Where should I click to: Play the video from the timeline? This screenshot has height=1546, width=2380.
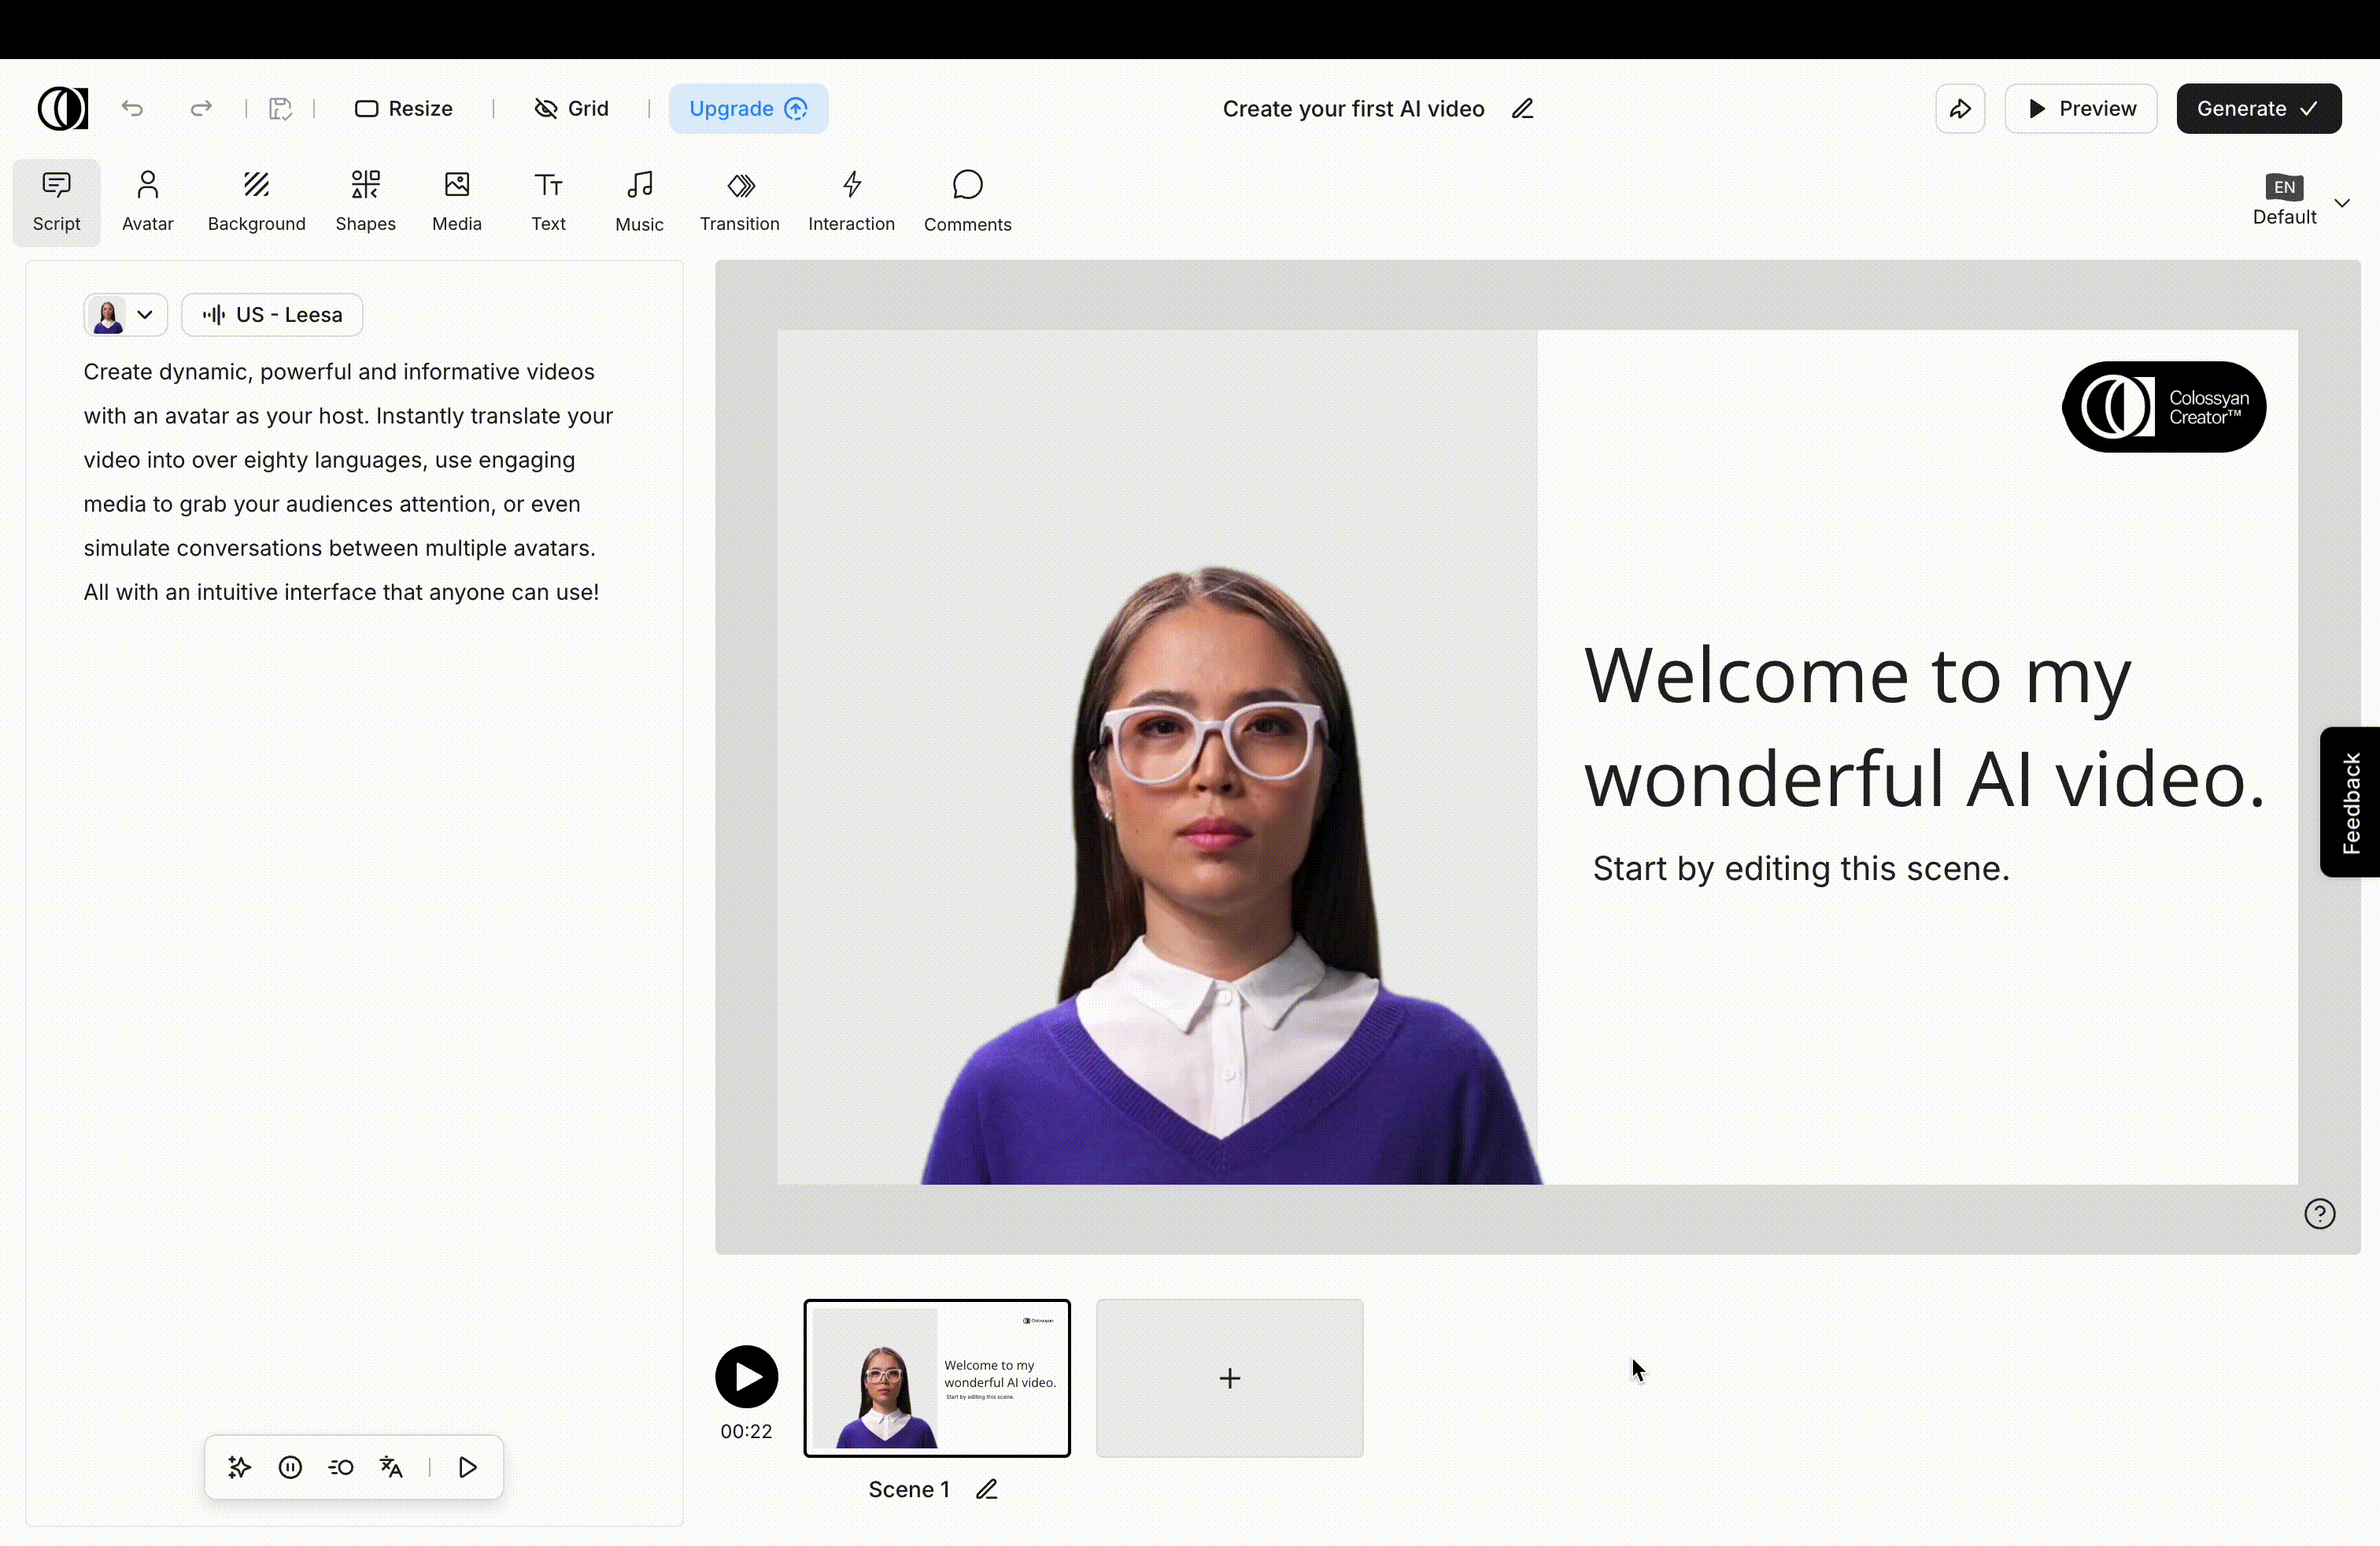click(746, 1376)
